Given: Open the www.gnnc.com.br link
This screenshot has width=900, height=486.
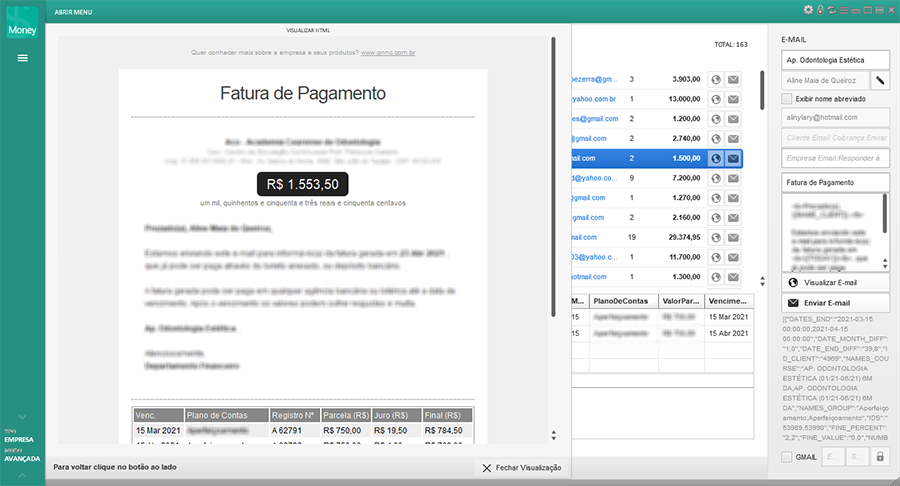Looking at the screenshot, I should pos(388,52).
